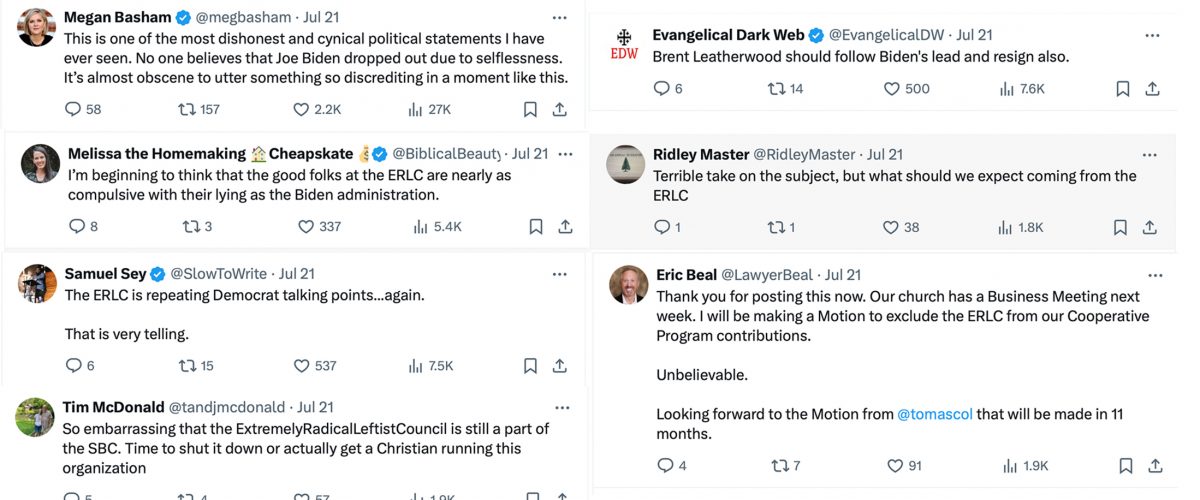Viewport: 1200px width, 500px height.
Task: Click the Evangelical Dark Web EDW avatar
Action: point(624,45)
